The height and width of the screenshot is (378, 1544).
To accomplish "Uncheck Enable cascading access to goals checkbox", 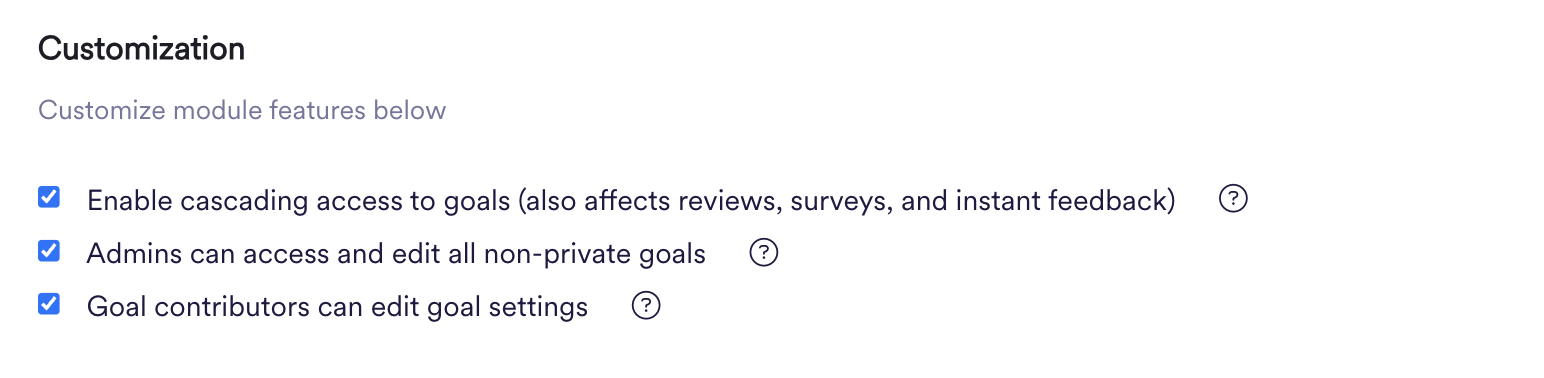I will [48, 197].
